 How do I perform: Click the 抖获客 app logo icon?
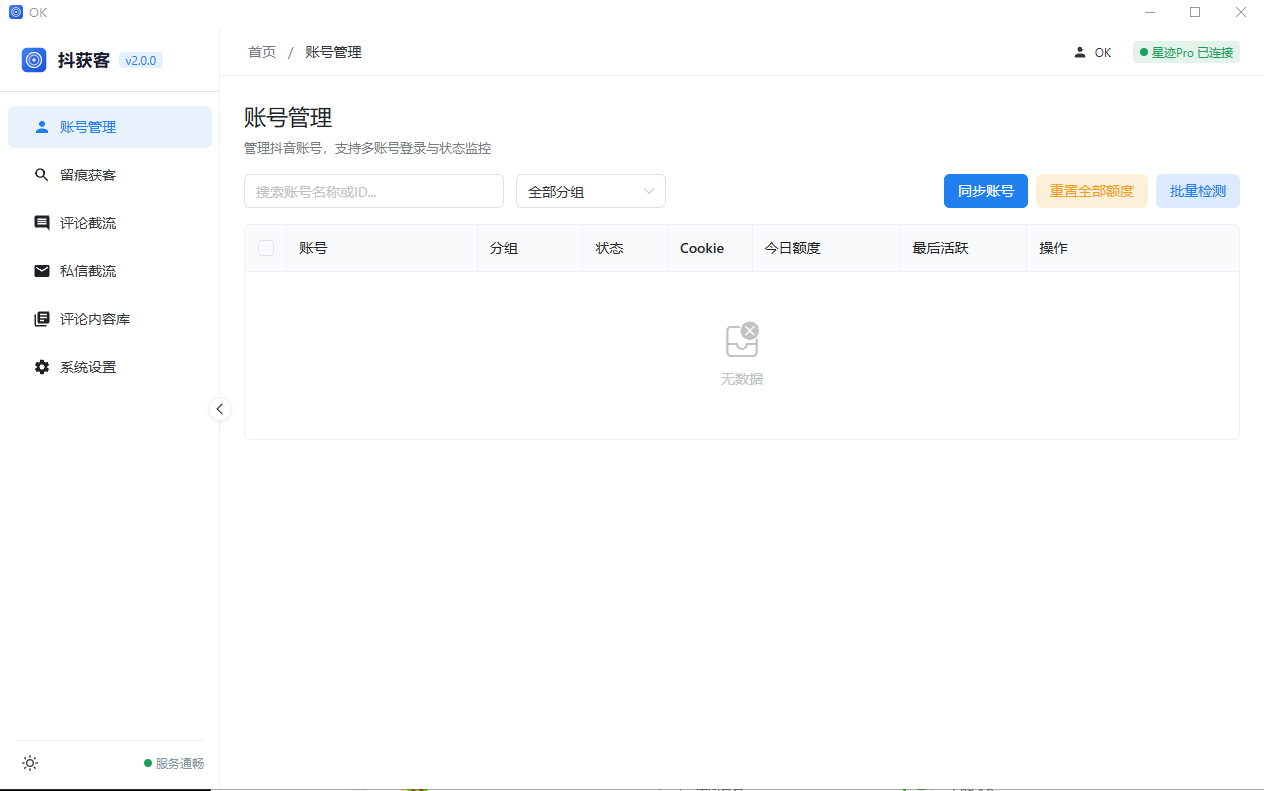click(34, 60)
